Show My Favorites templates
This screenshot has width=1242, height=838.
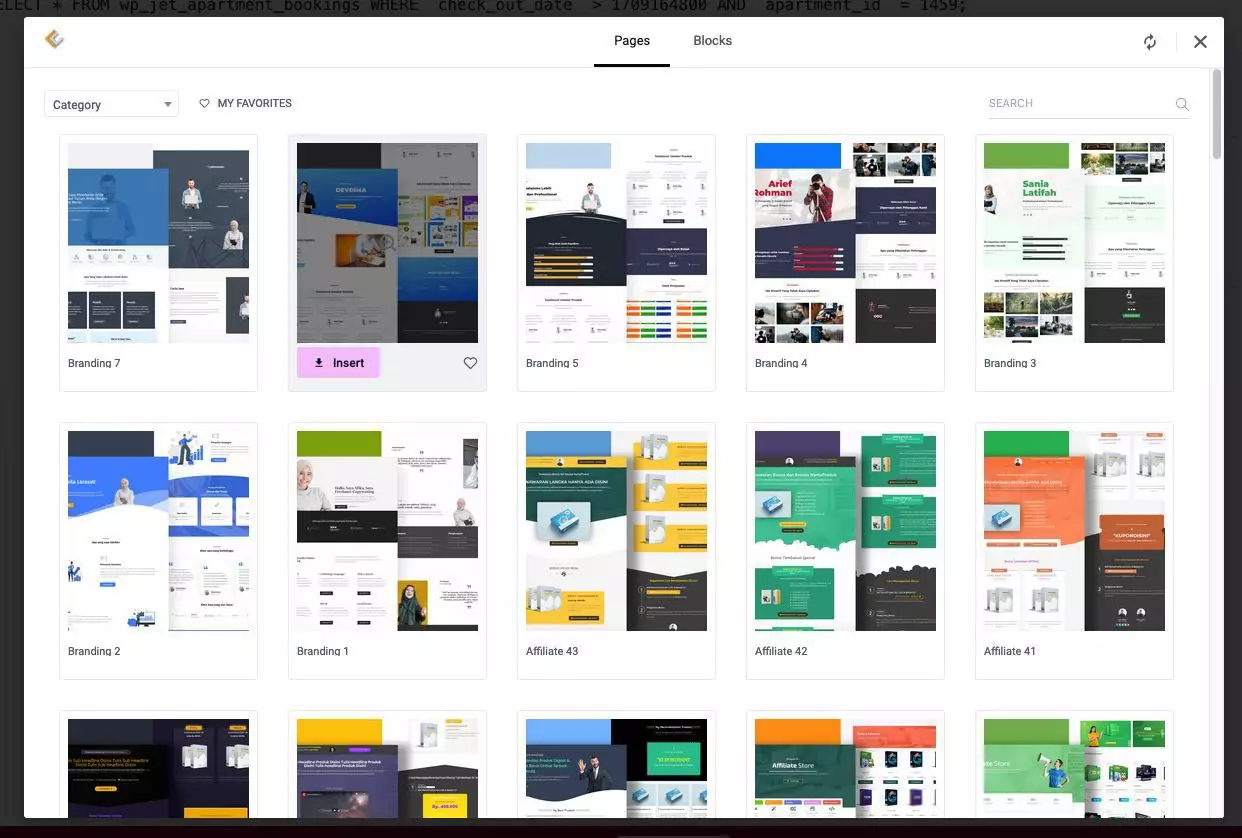(245, 103)
